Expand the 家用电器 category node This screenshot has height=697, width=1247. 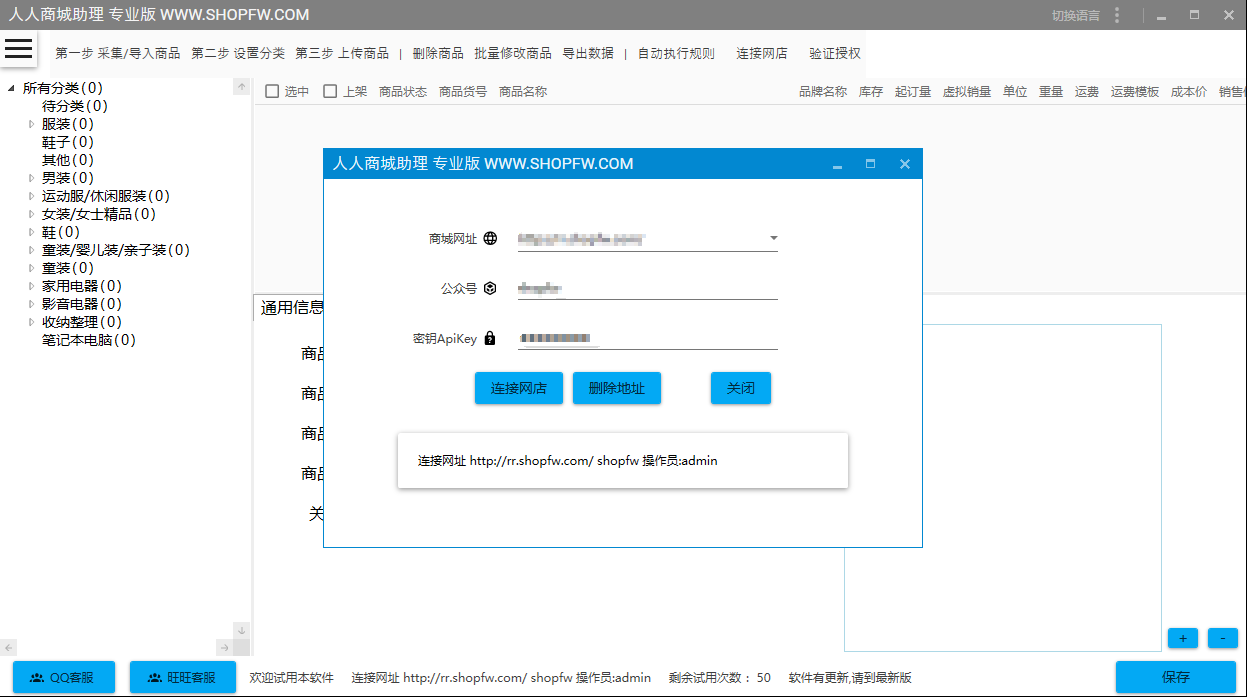click(32, 287)
